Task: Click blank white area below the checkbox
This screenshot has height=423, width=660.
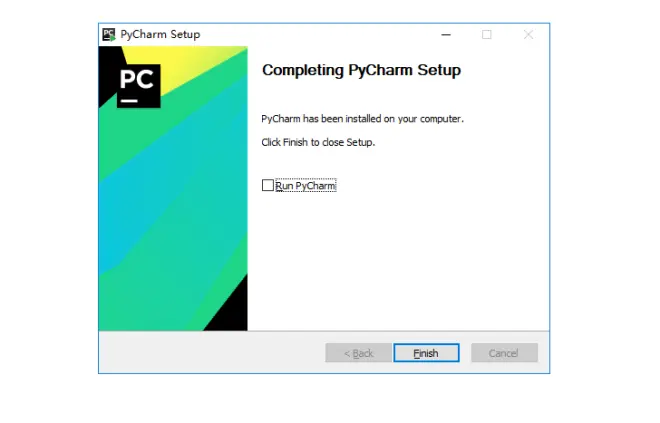Action: (x=396, y=261)
